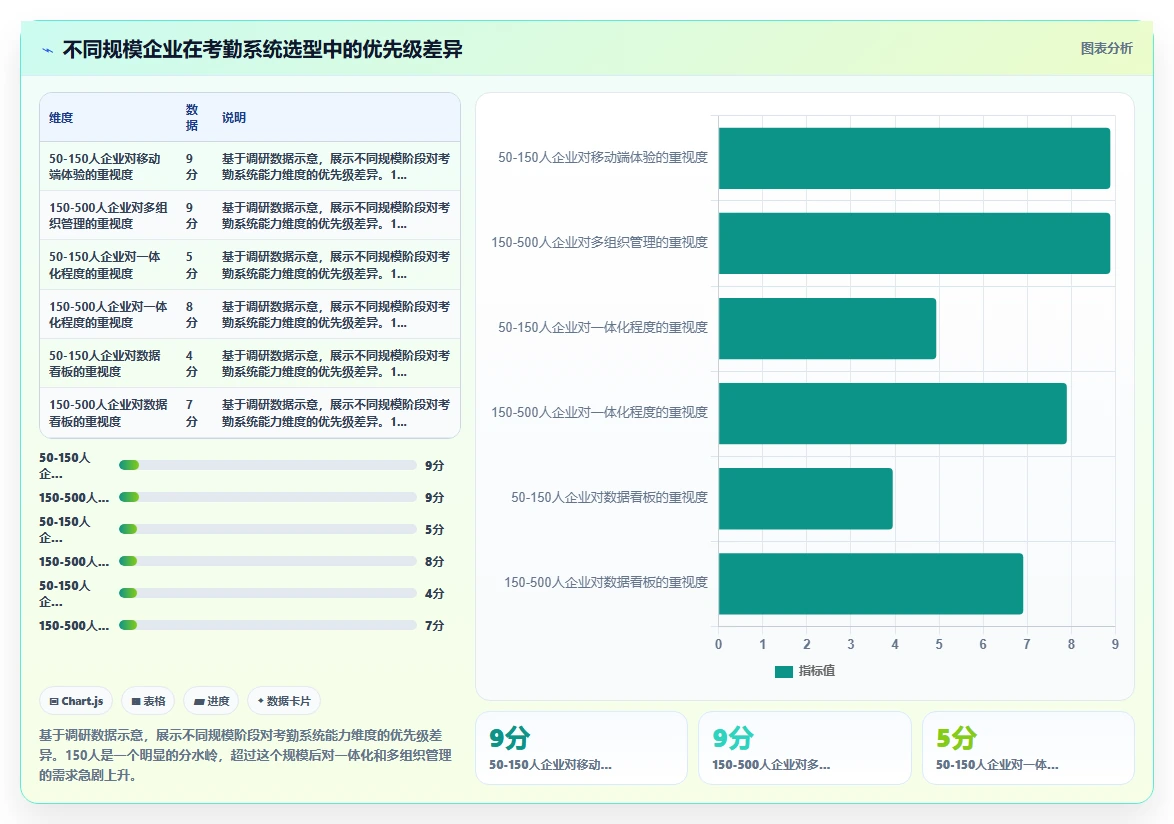1174x824 pixels.
Task: Click the title icon beside the heading
Action: click(x=48, y=50)
